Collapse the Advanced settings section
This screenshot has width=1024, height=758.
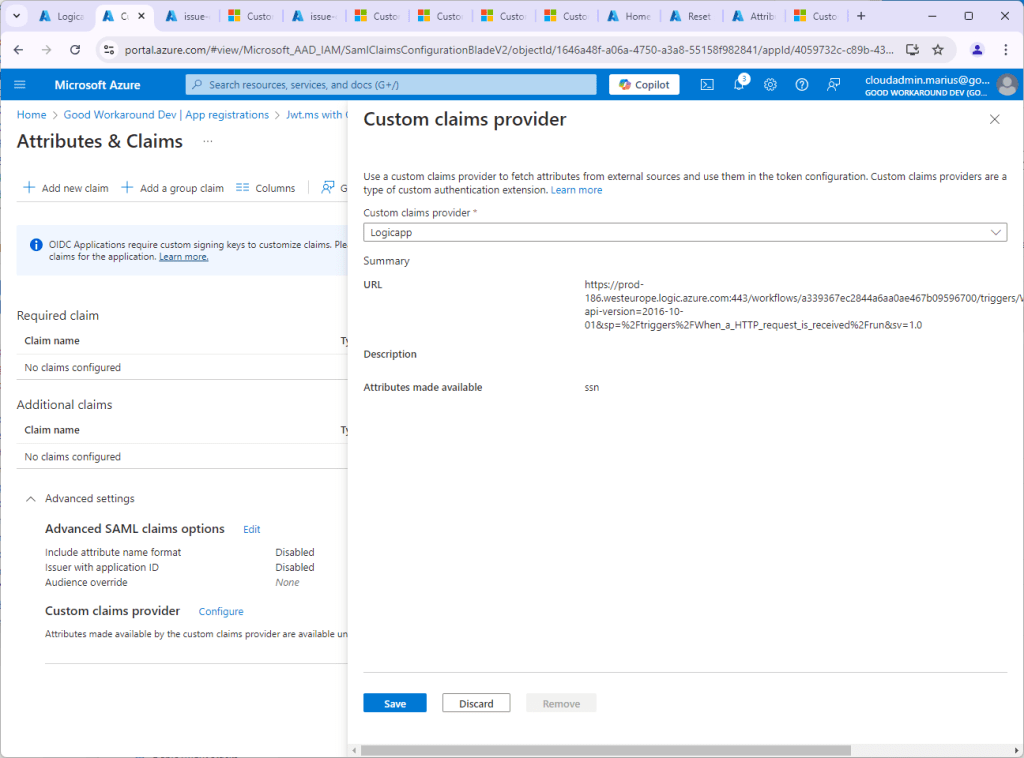[x=31, y=498]
